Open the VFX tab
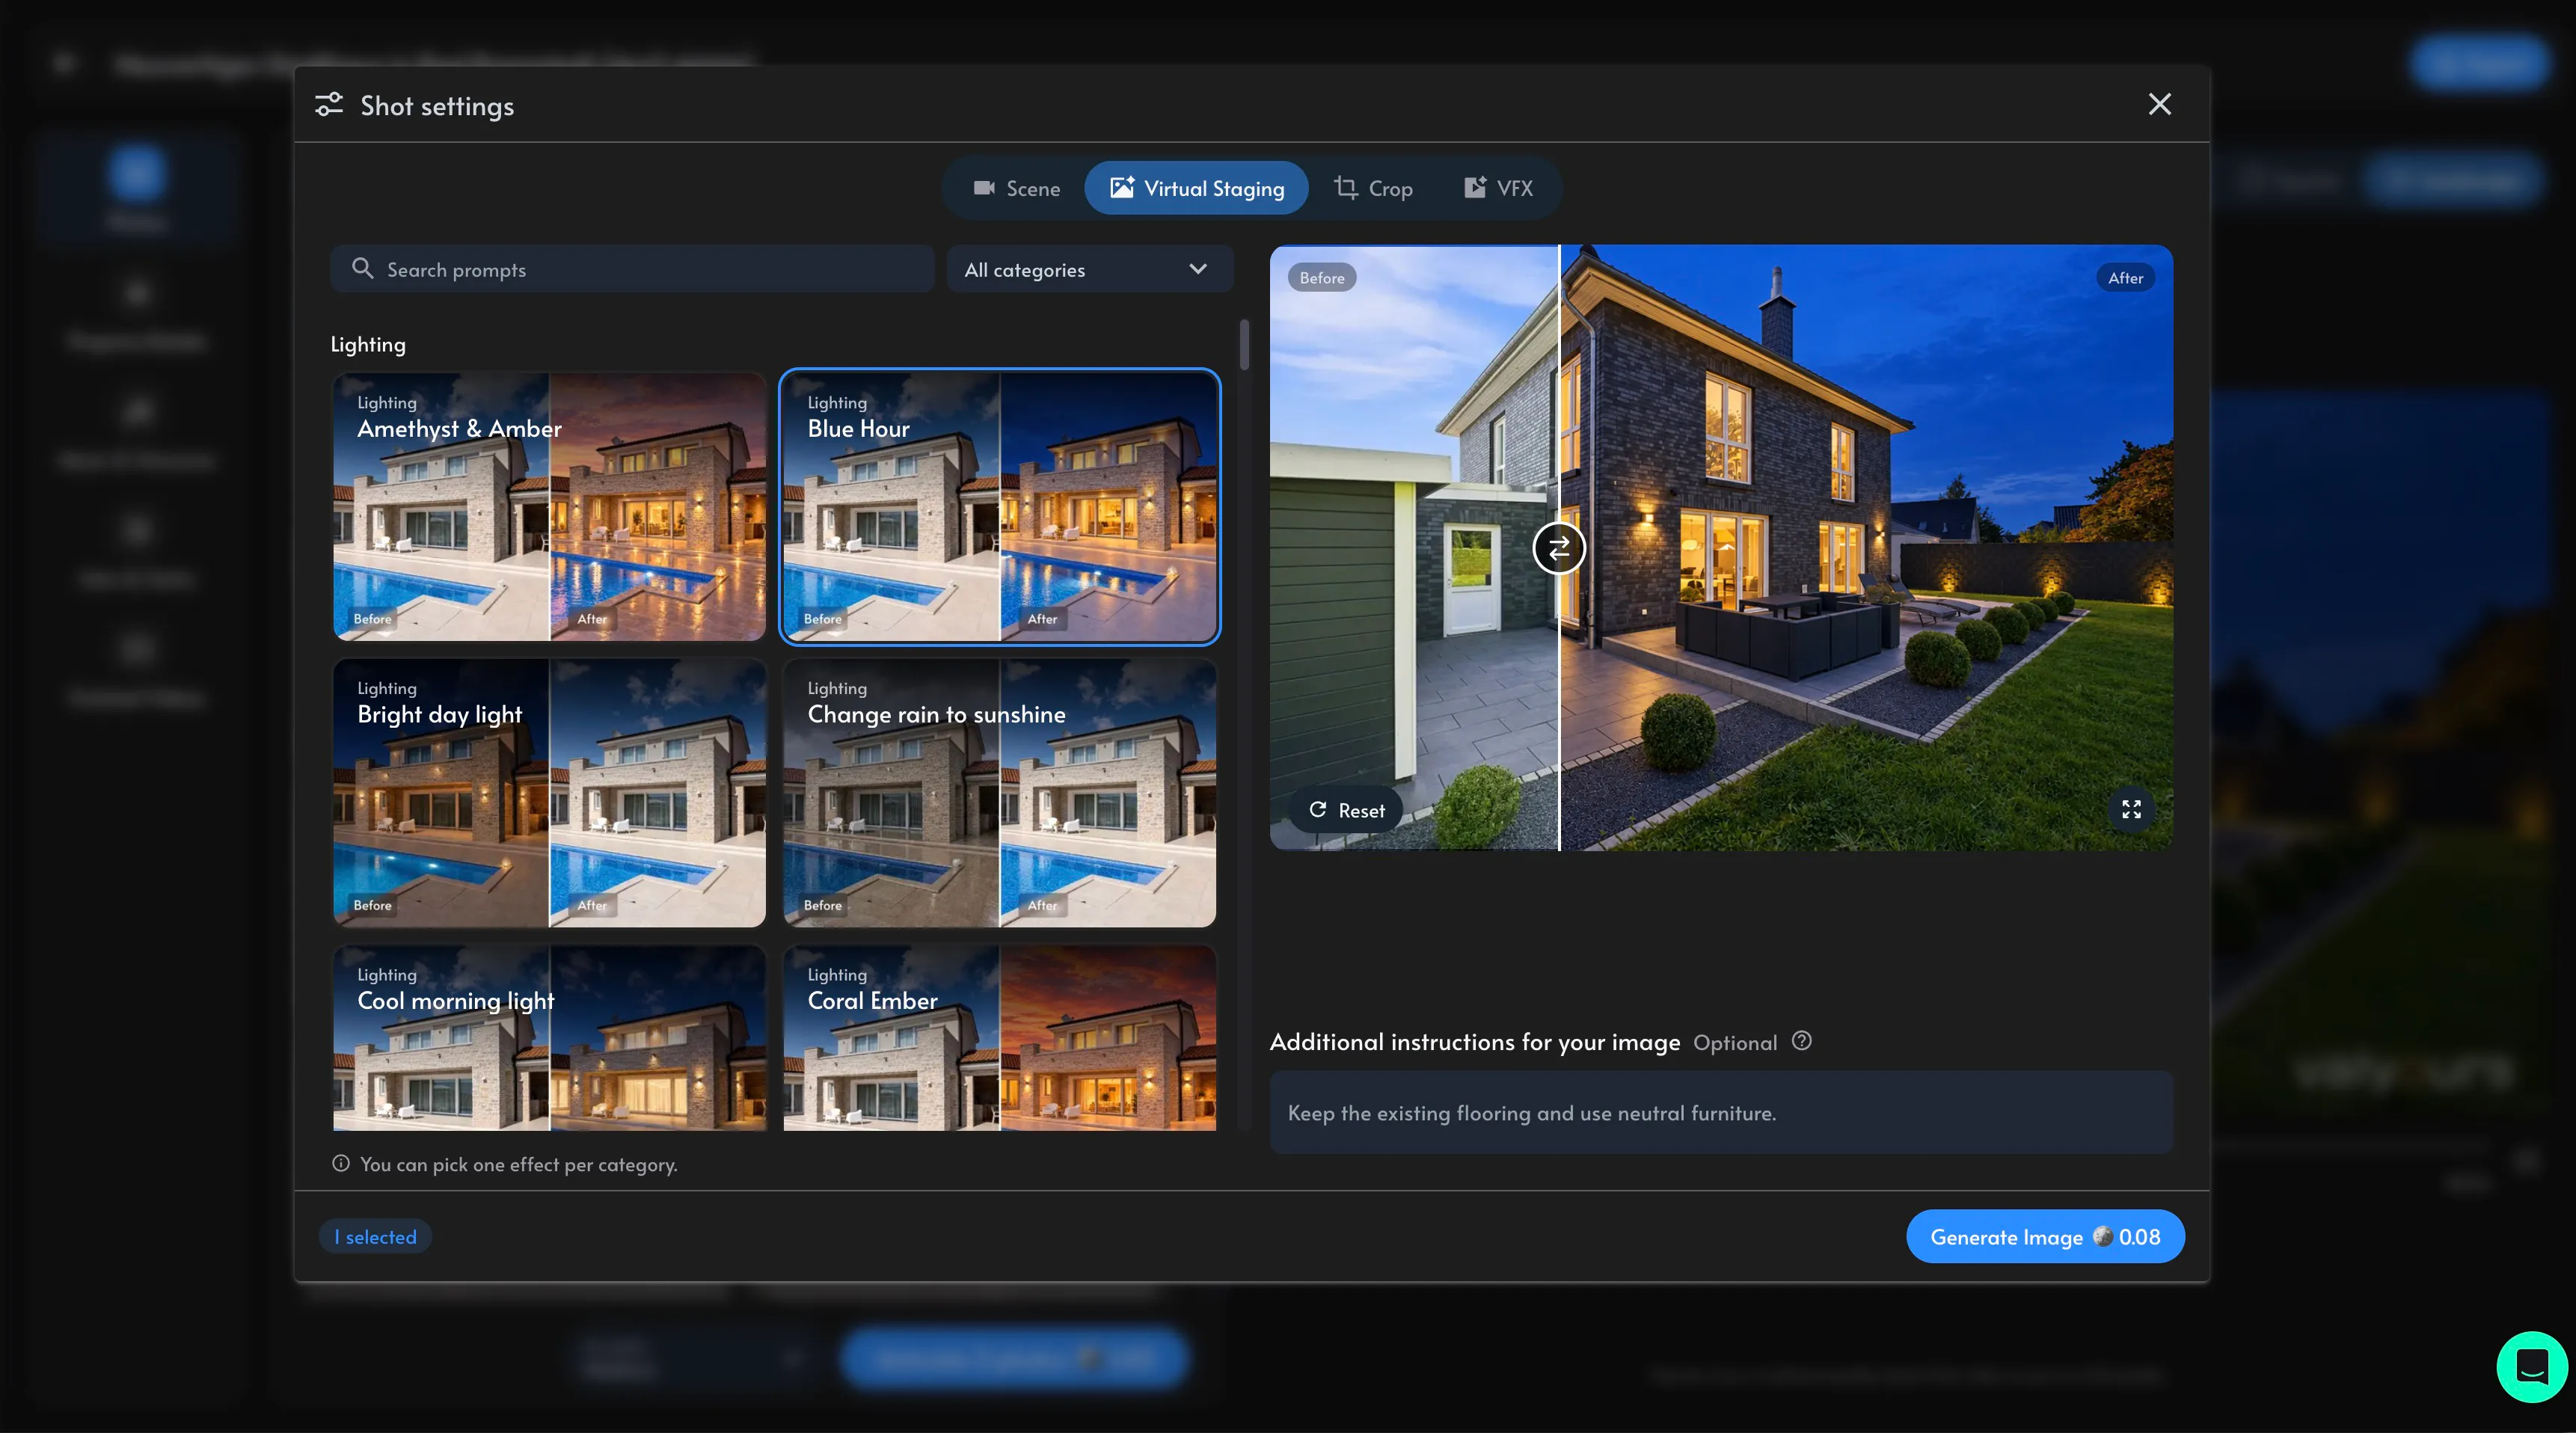 (1497, 188)
